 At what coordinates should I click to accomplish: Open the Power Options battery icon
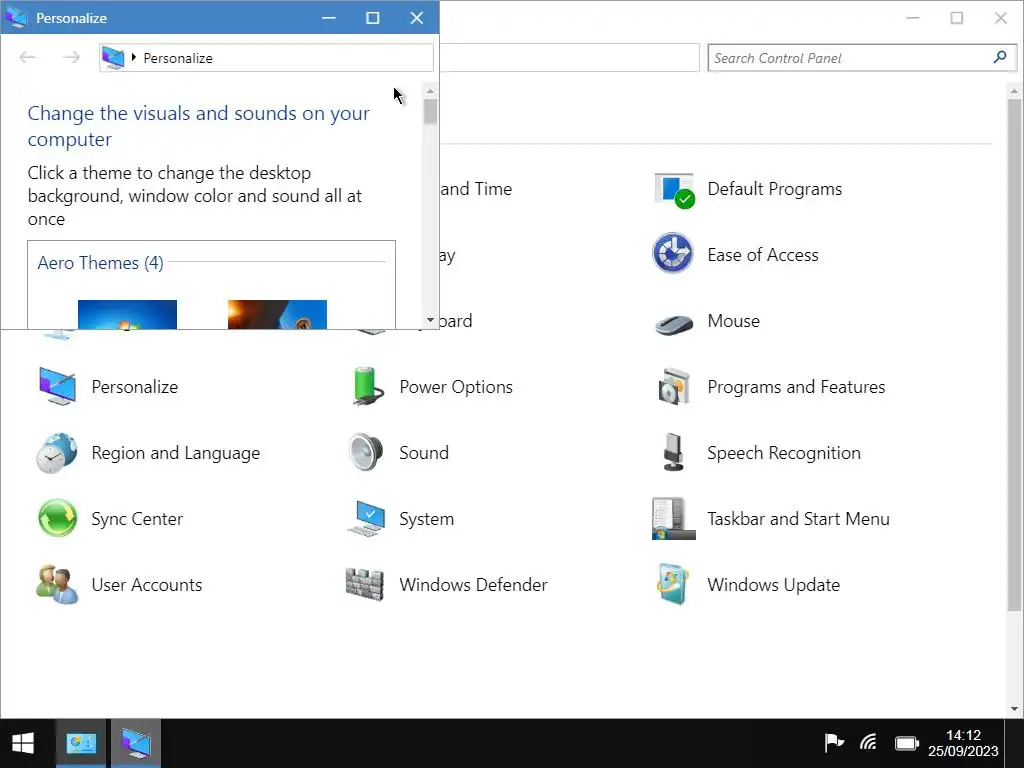pyautogui.click(x=366, y=386)
